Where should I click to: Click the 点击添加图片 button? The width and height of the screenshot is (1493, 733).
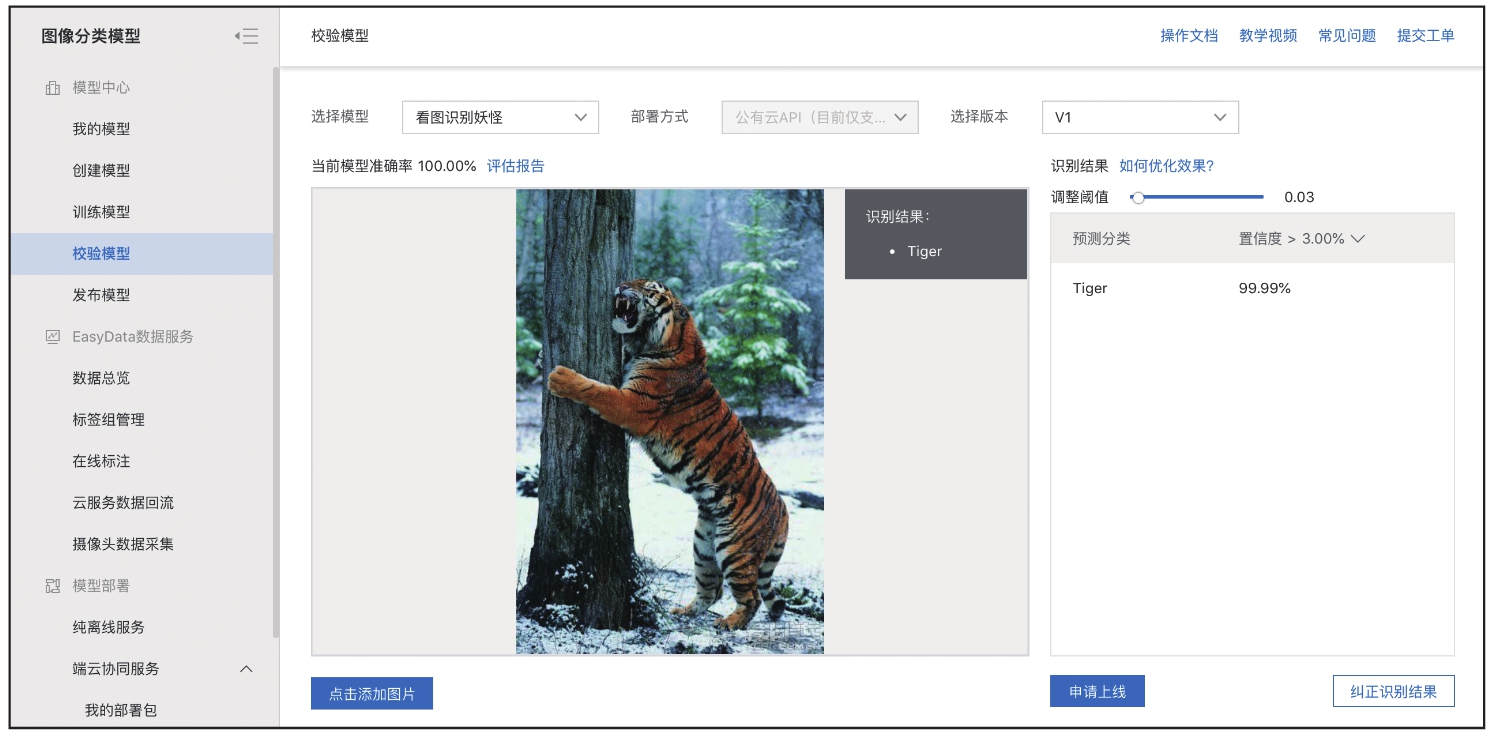coord(372,693)
